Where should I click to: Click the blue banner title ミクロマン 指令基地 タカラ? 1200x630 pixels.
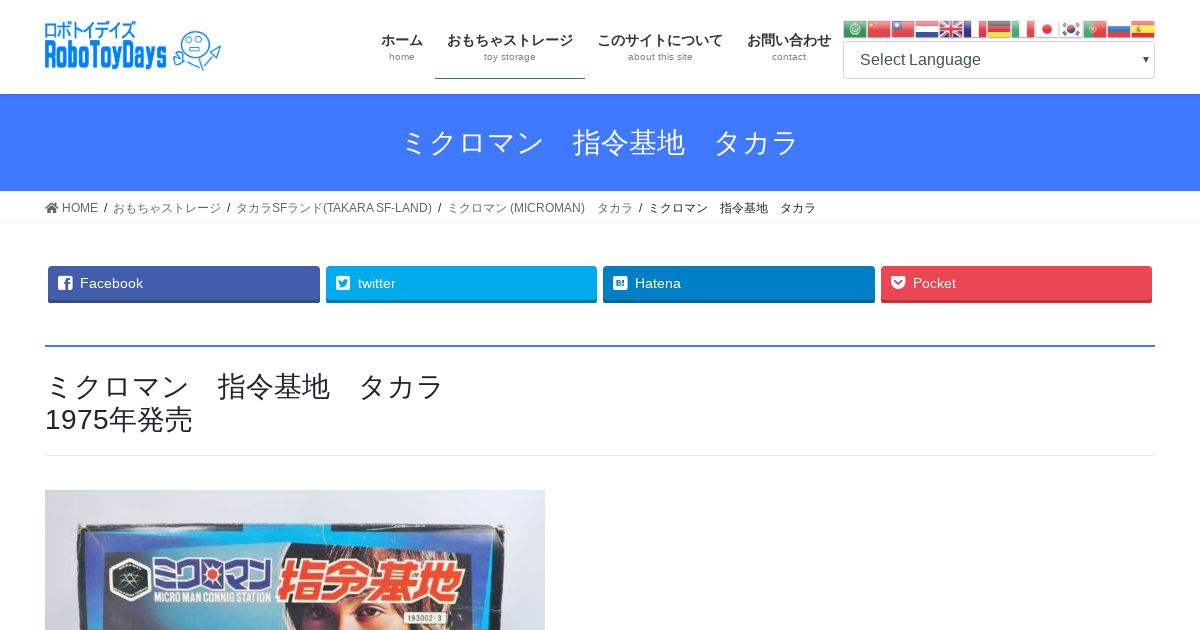tap(600, 143)
